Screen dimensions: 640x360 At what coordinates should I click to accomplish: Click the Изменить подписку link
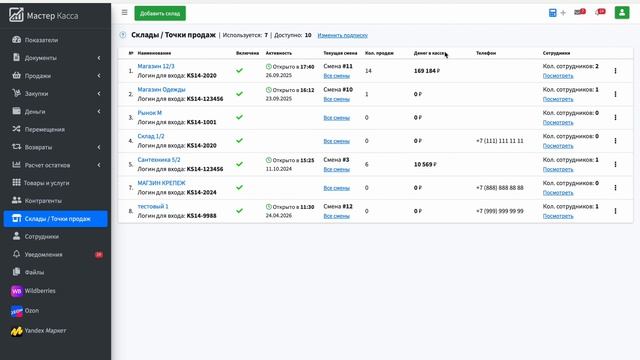tap(342, 36)
